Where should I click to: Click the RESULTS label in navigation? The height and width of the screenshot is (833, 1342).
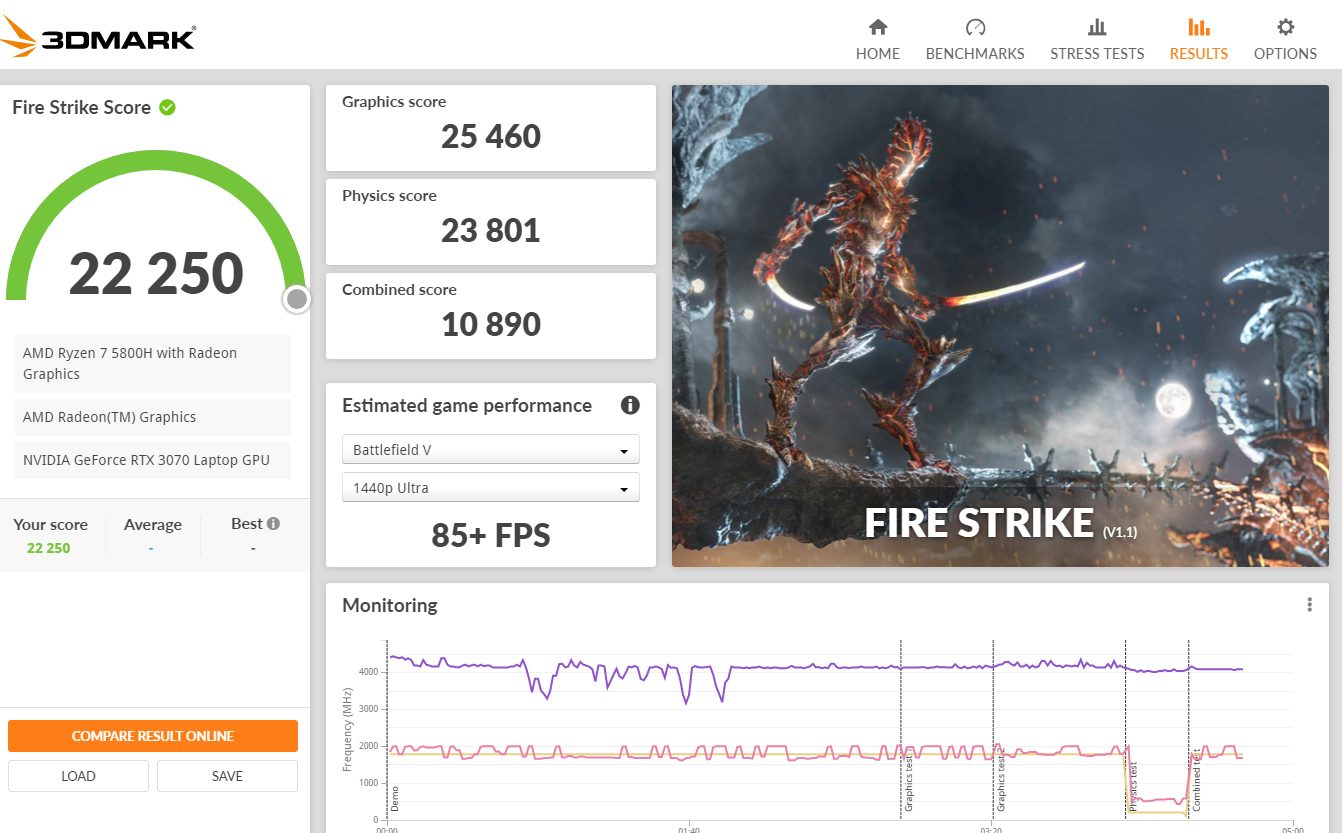coord(1198,54)
